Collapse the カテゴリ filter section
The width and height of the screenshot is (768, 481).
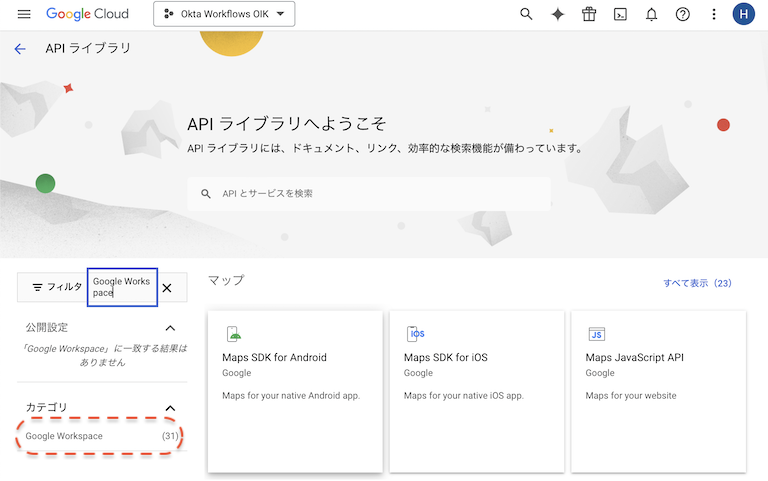(x=170, y=408)
